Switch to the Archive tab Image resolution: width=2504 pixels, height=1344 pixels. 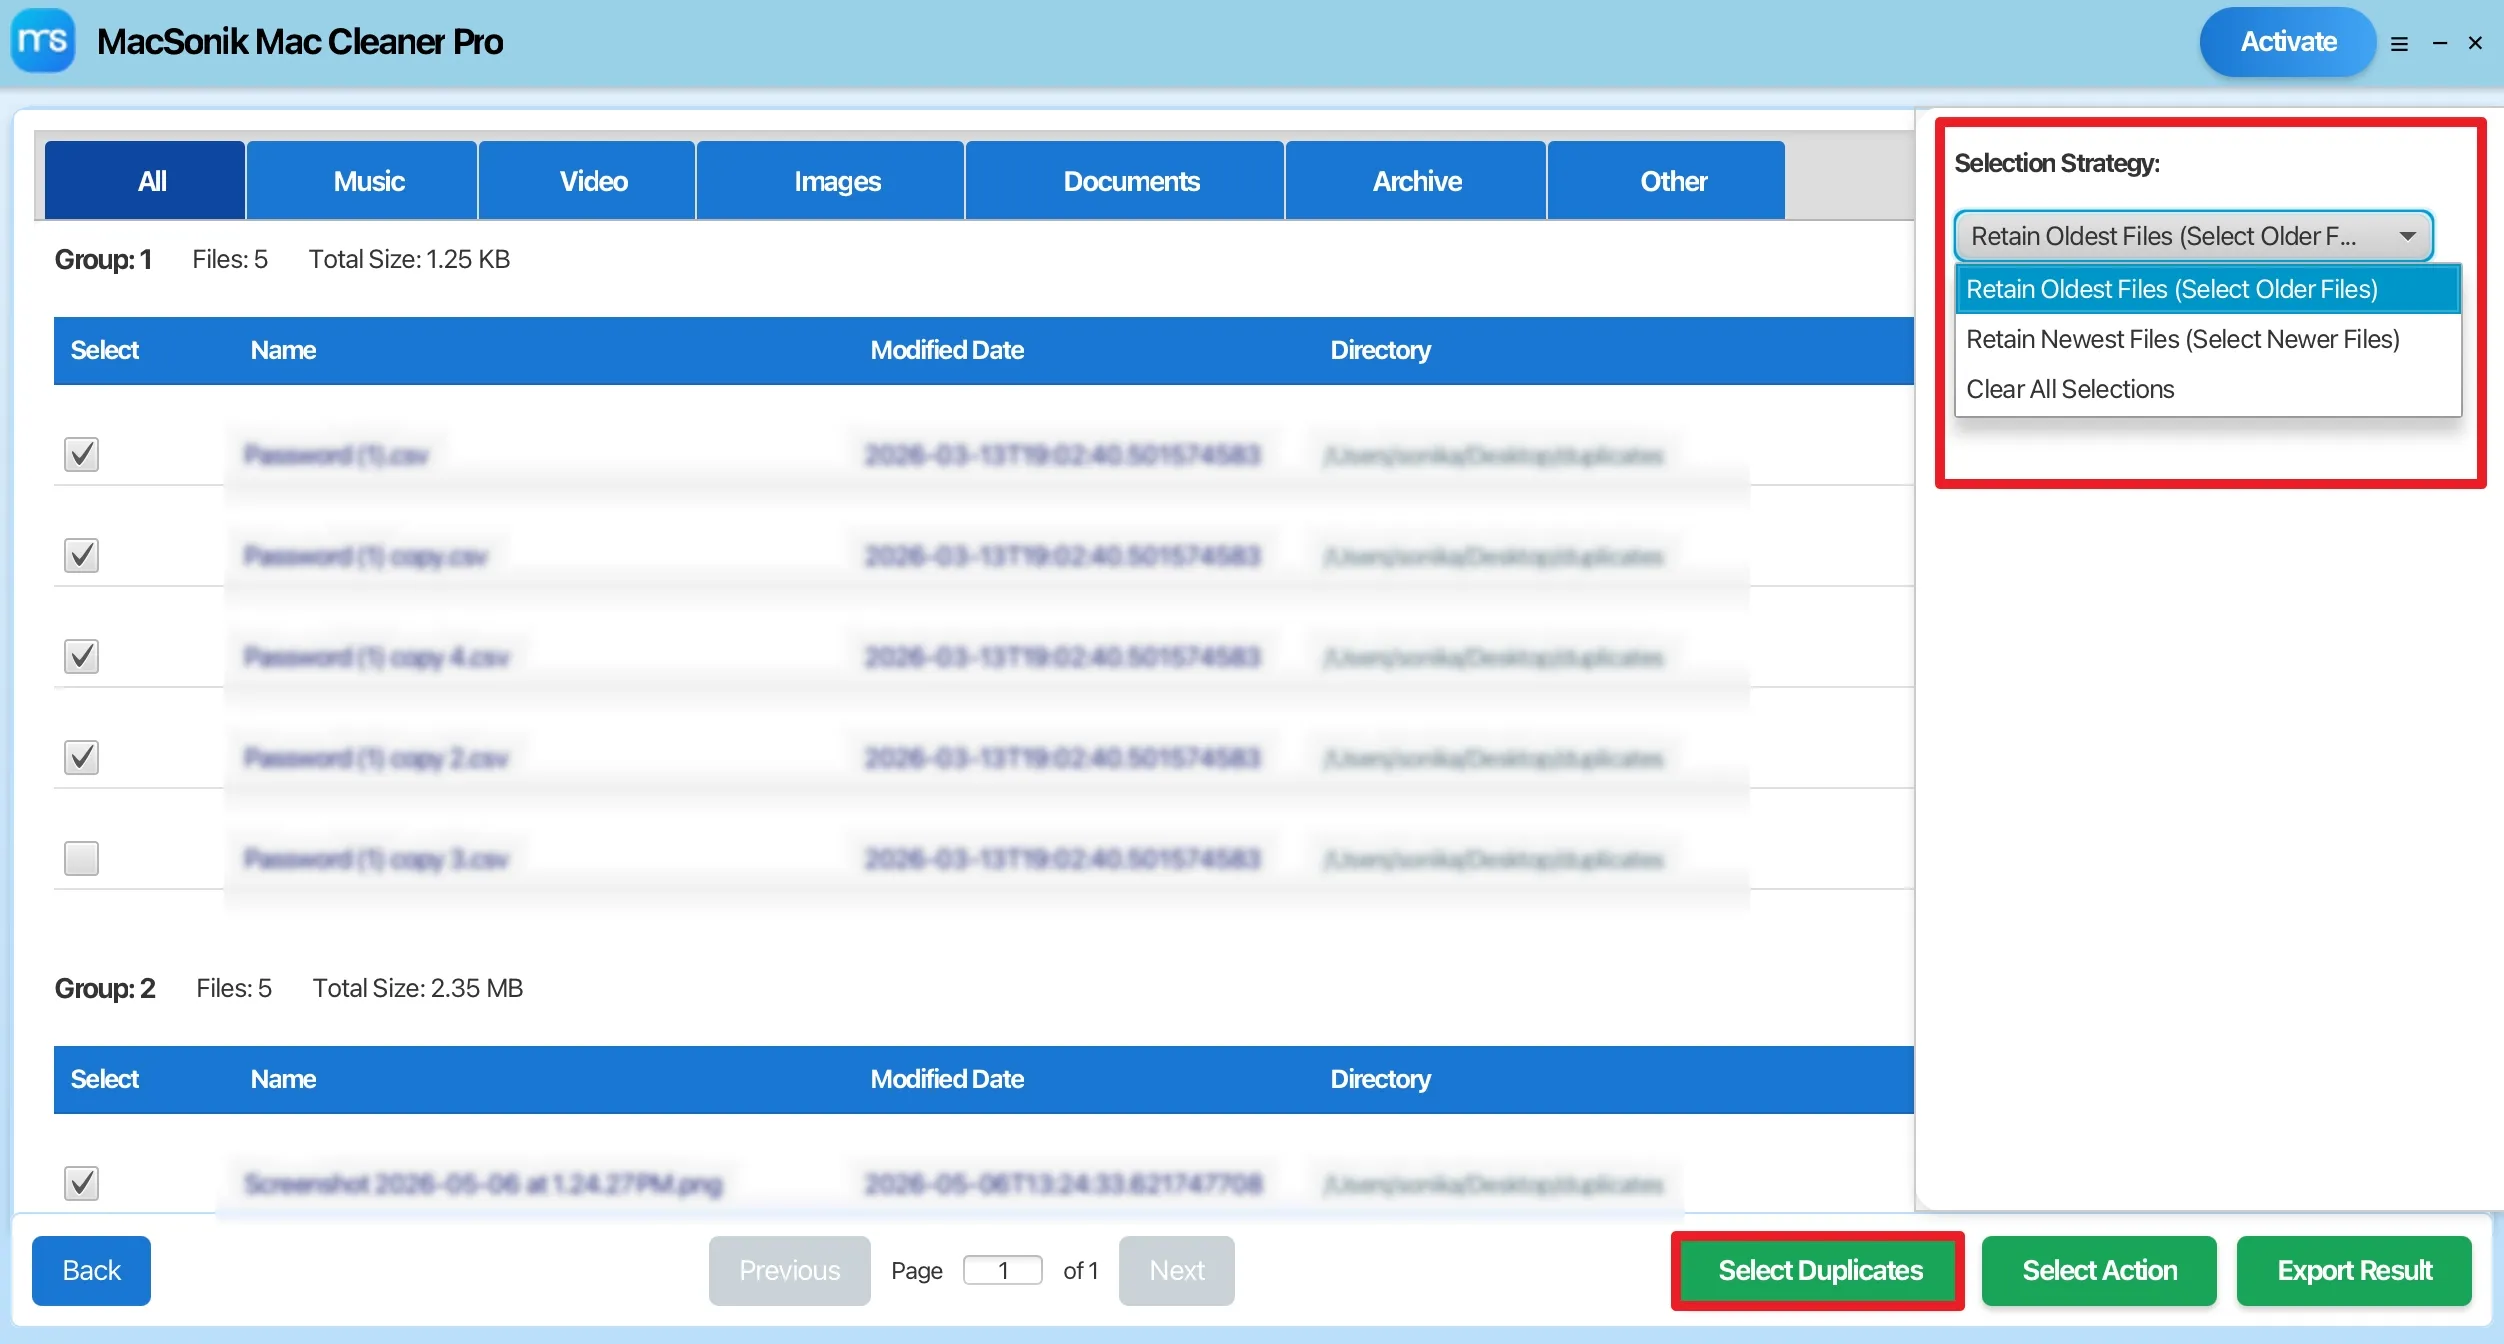[x=1415, y=180]
